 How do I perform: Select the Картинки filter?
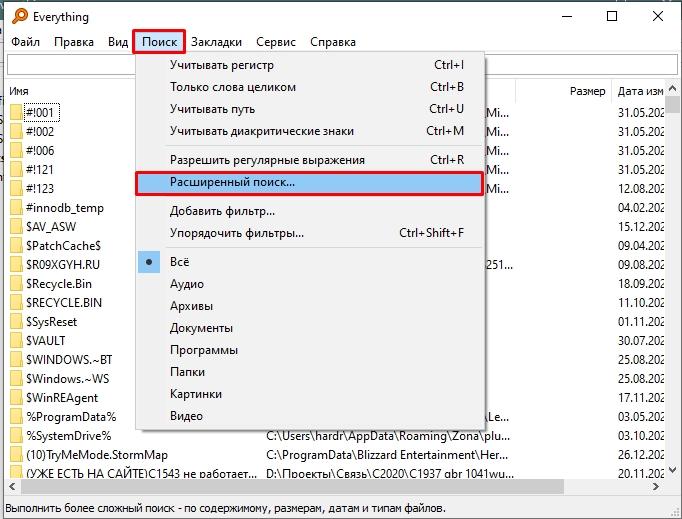click(310, 394)
